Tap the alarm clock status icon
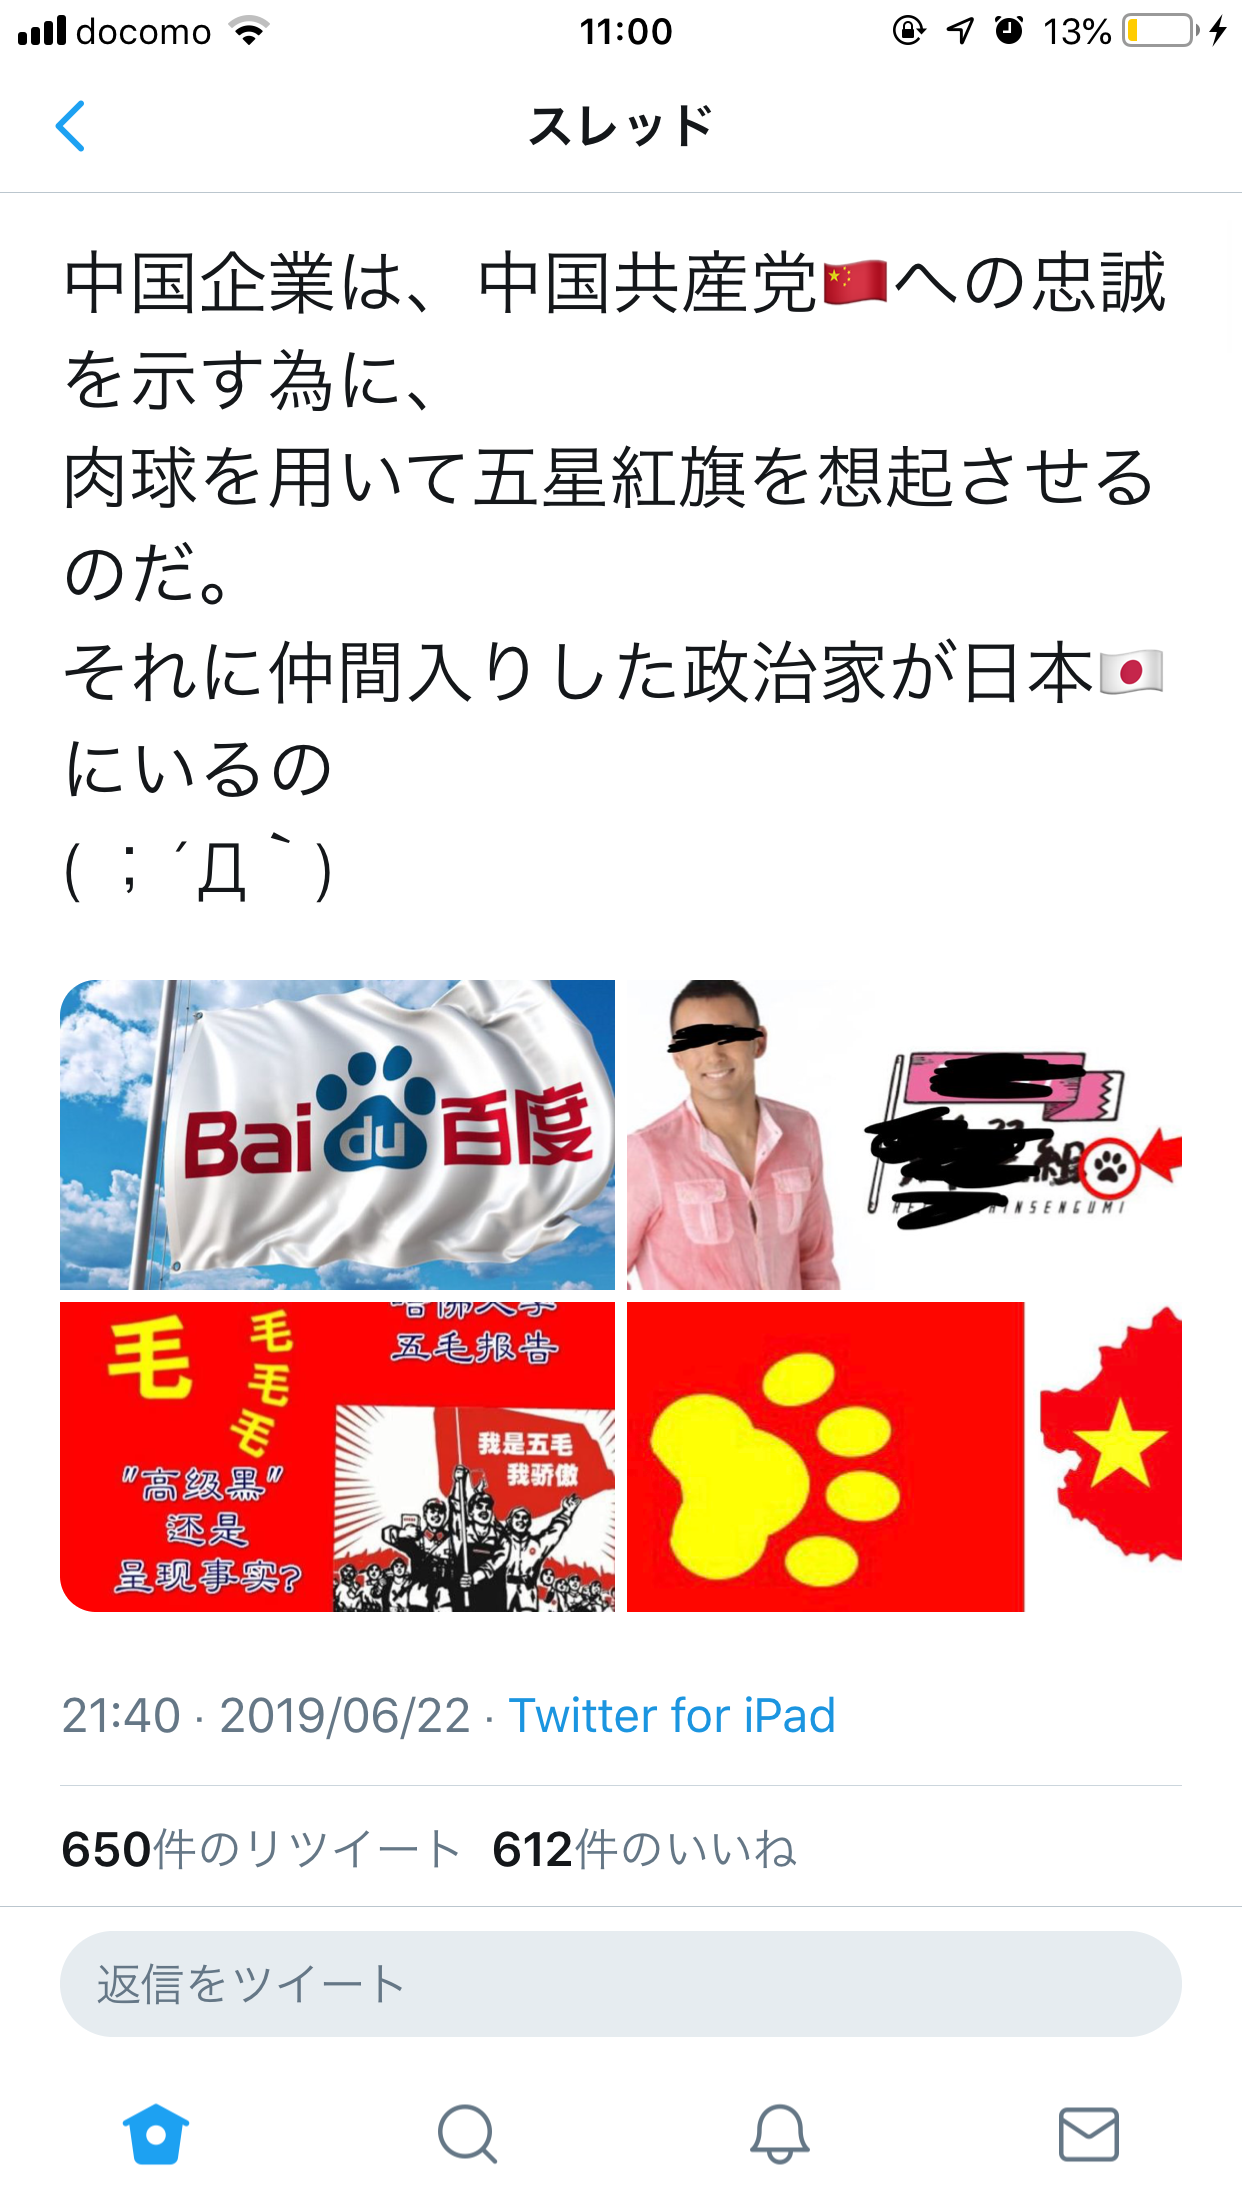The width and height of the screenshot is (1242, 2208). [x=1009, y=31]
